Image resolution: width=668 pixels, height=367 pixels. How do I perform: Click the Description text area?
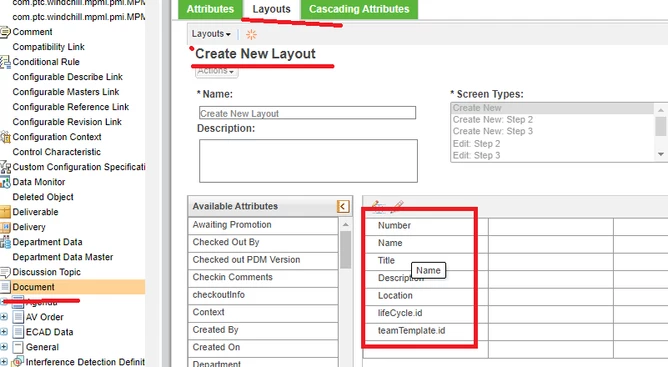308,161
